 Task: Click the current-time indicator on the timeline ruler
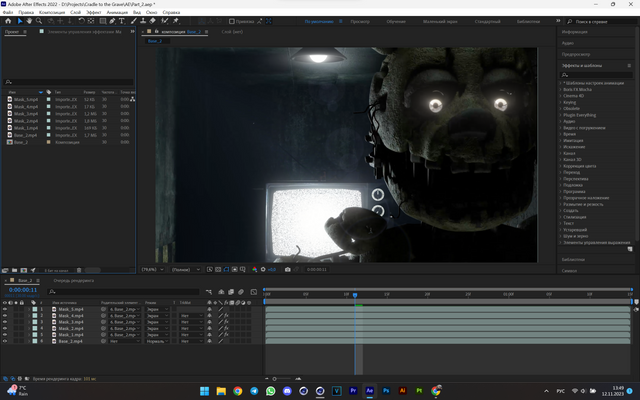tap(355, 295)
